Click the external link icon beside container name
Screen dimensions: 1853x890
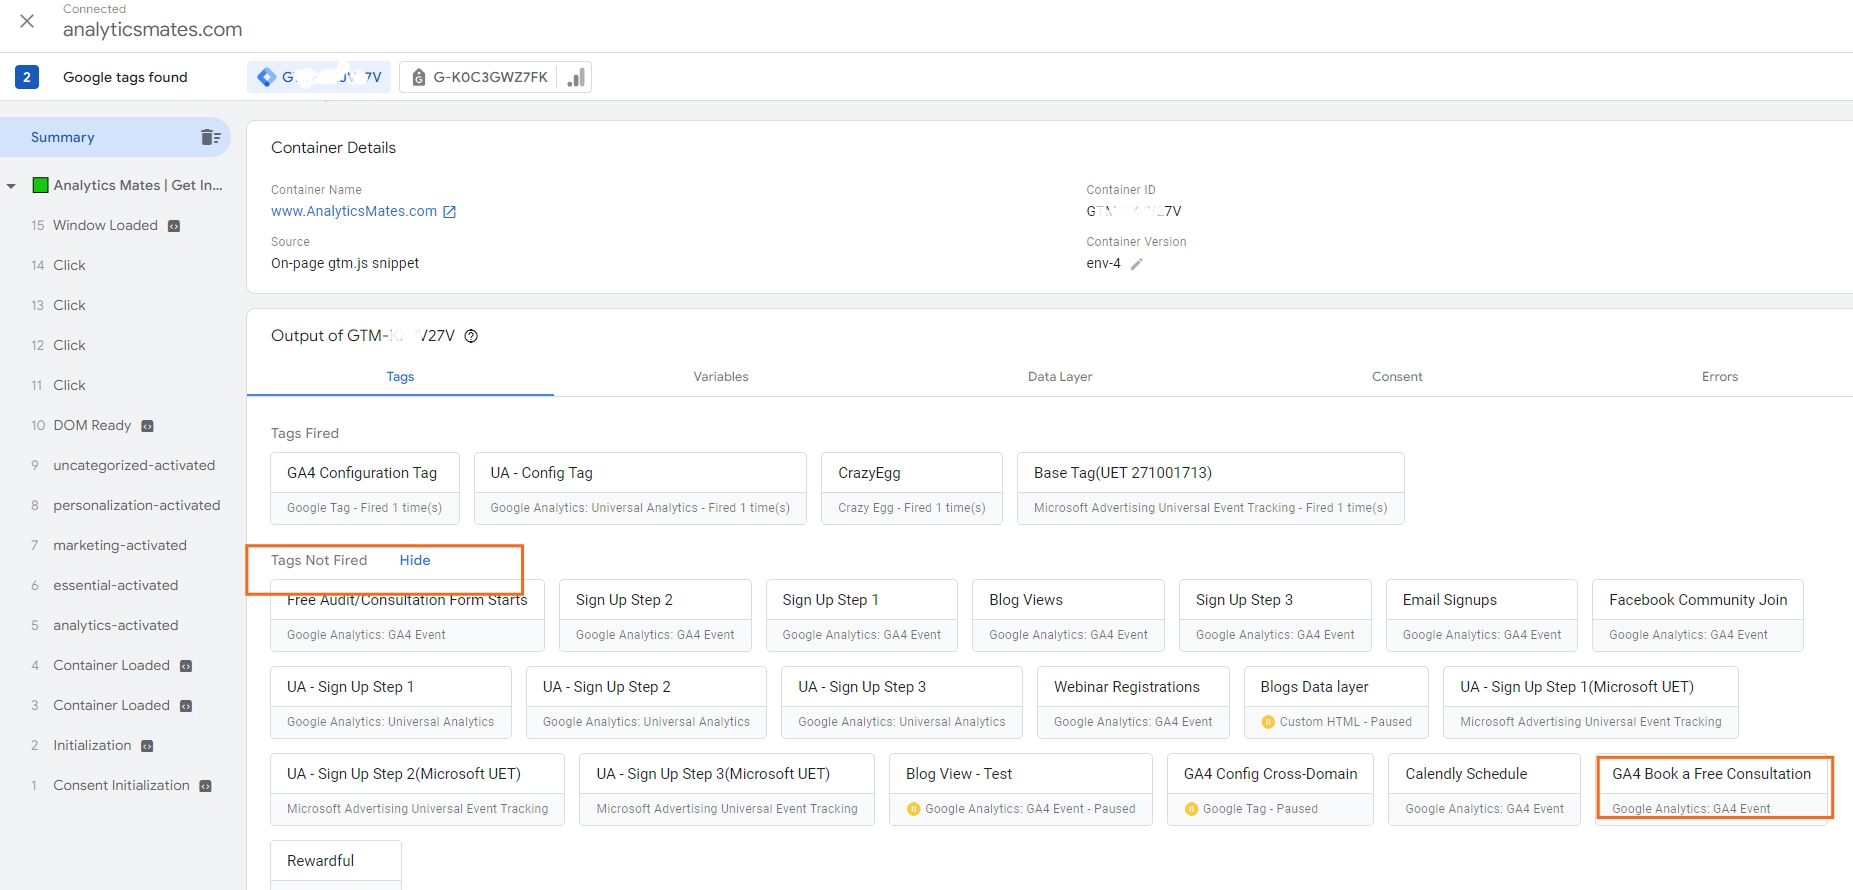(450, 212)
